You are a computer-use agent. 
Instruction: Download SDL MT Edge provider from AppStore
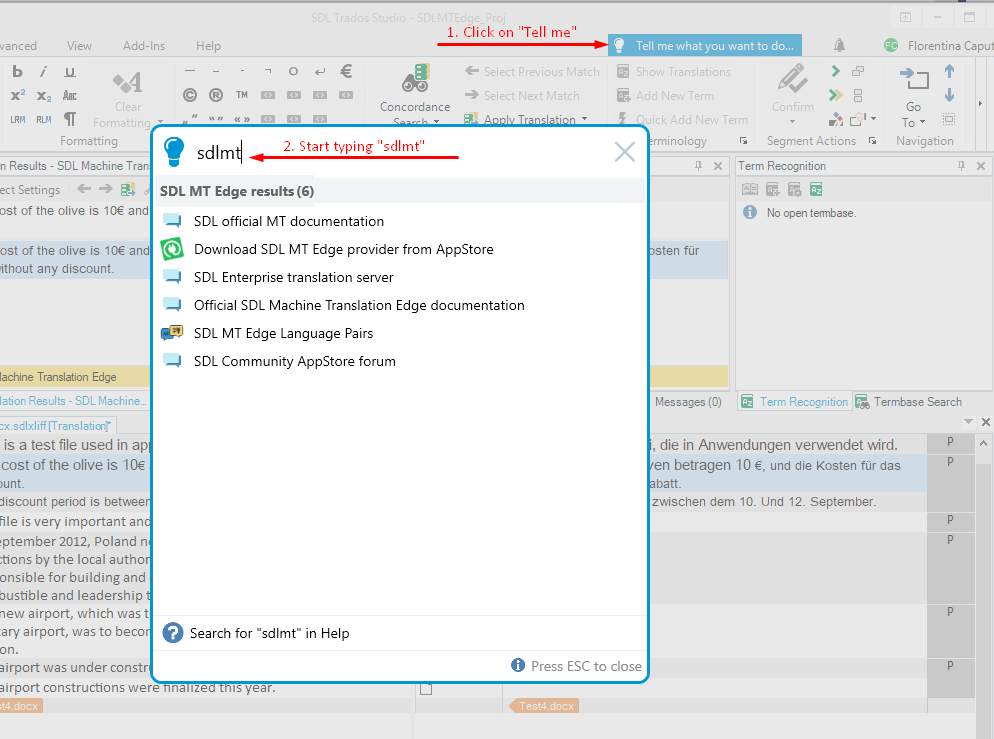[344, 249]
